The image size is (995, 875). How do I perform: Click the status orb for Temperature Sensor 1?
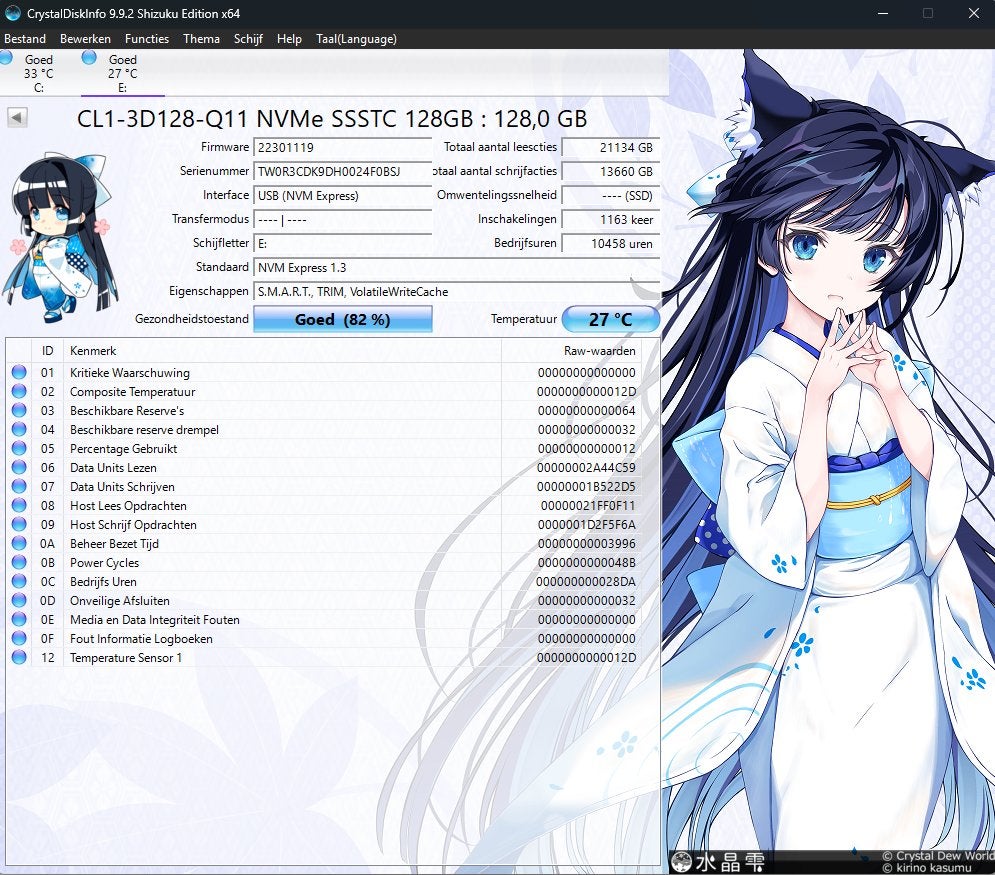tap(19, 657)
